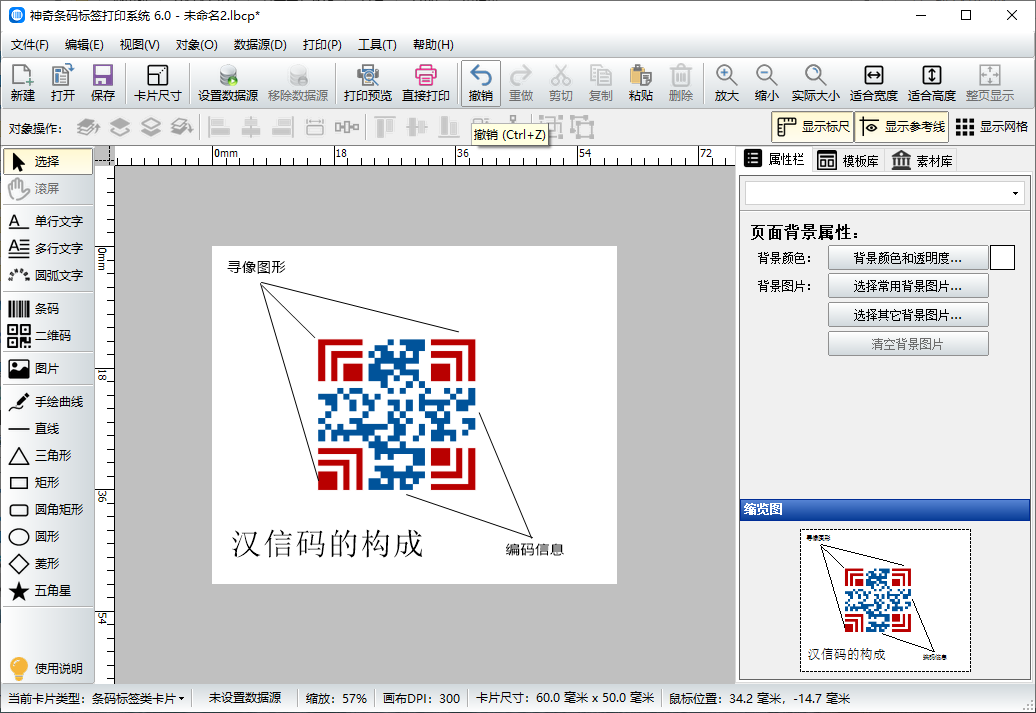Fit the canvas with 适合高度
This screenshot has height=713, width=1036.
pyautogui.click(x=932, y=83)
